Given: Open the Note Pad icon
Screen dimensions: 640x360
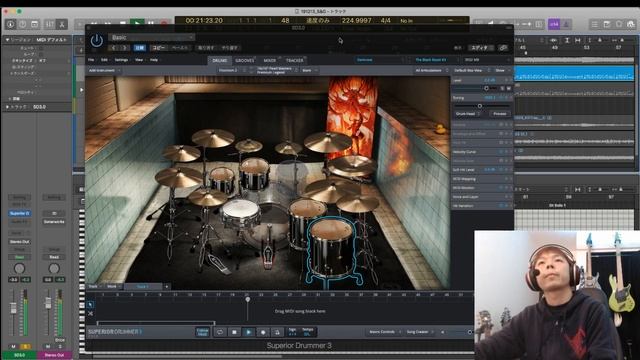Looking at the screenshot, I should click(607, 24).
